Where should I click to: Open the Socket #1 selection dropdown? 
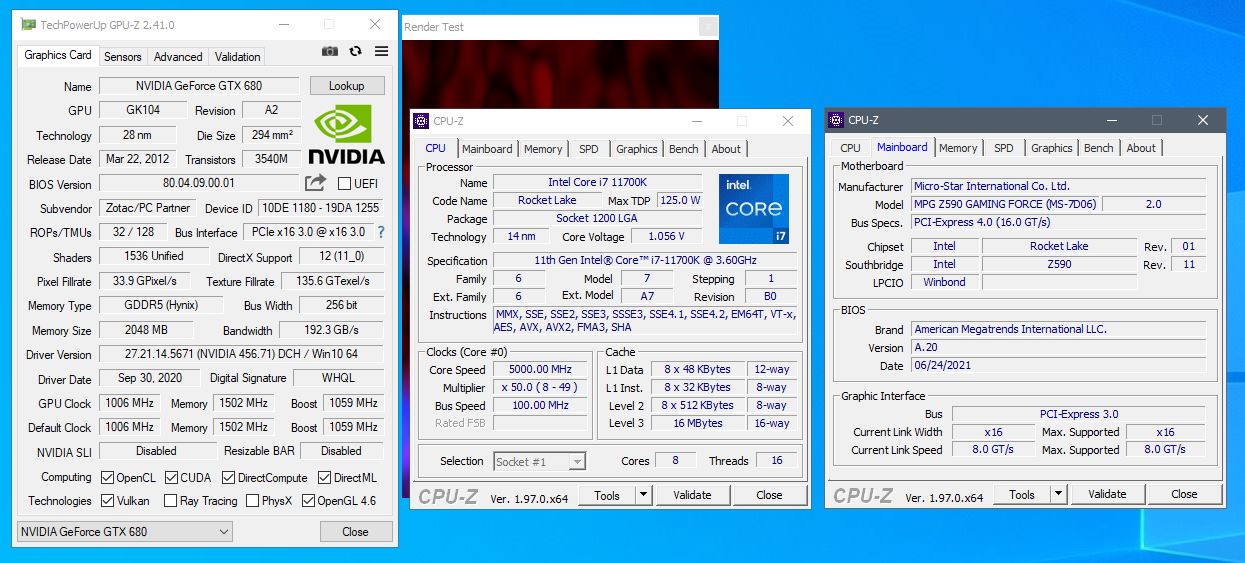[539, 461]
